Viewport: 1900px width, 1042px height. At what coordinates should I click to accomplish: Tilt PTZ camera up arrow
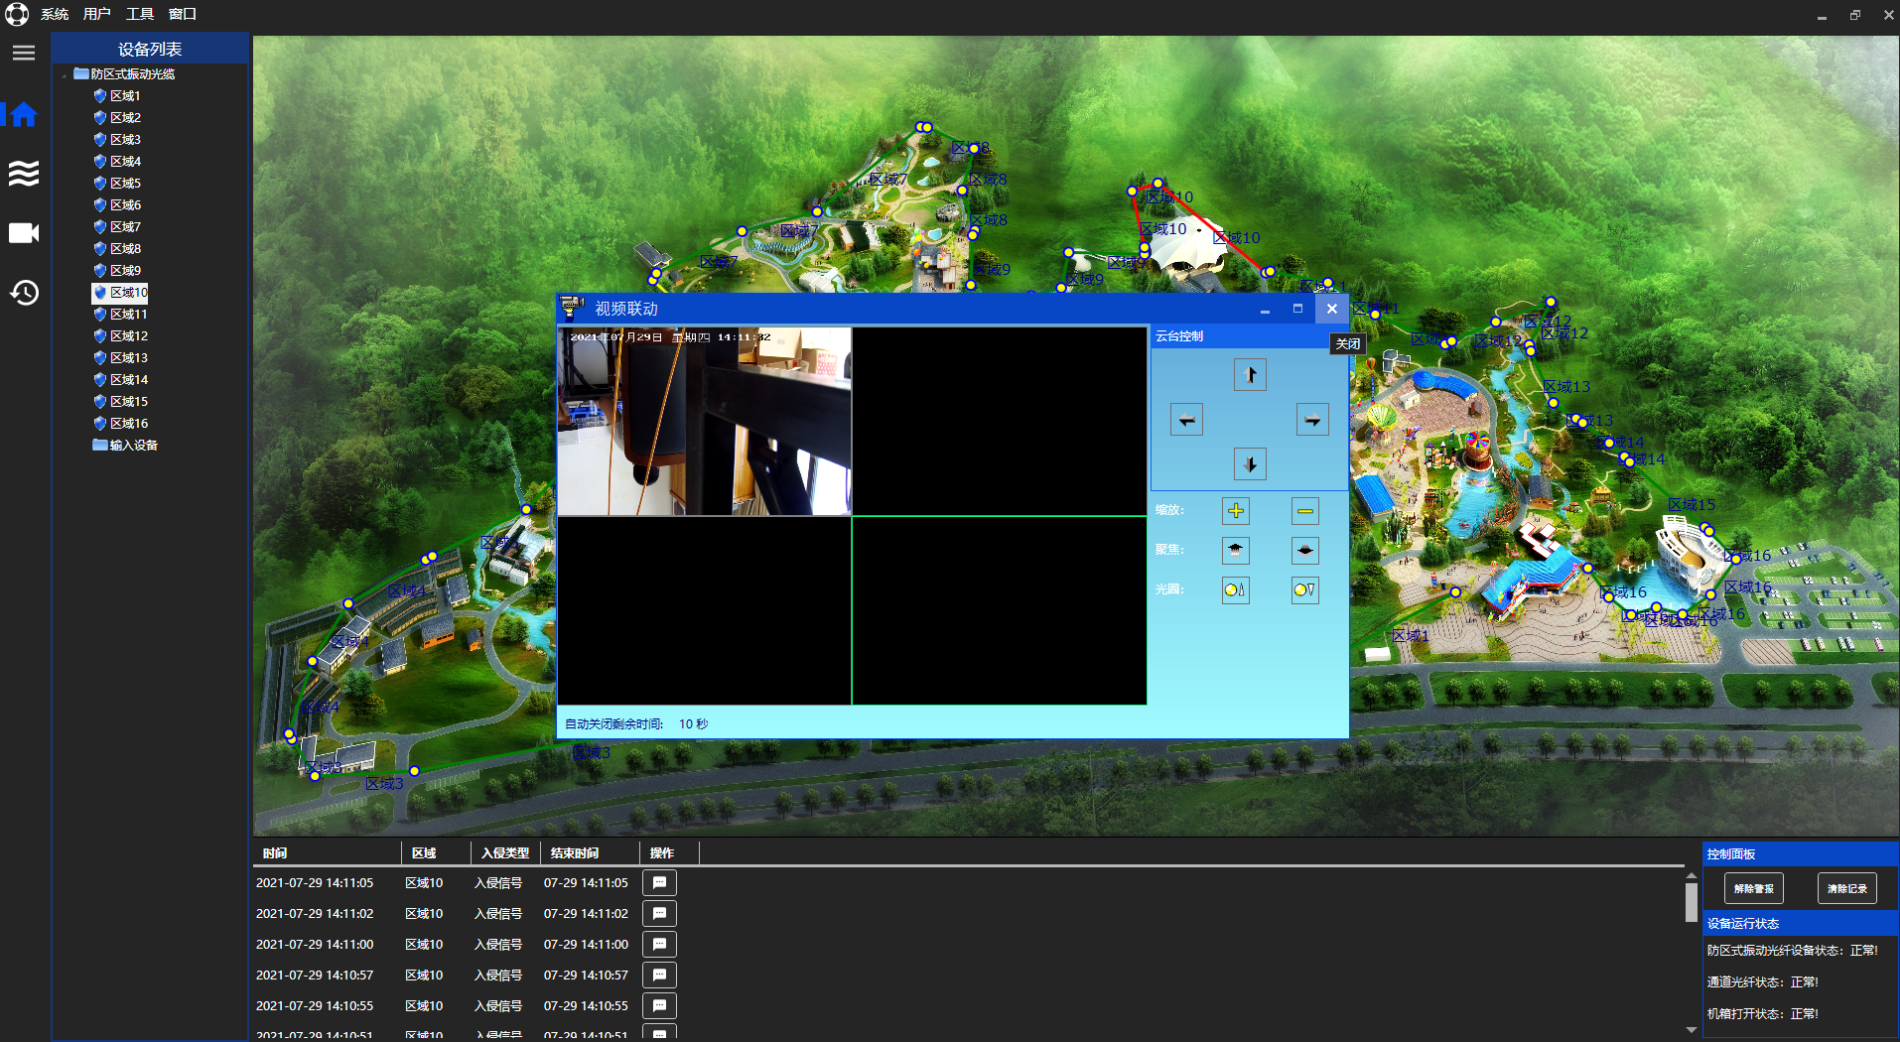1250,375
